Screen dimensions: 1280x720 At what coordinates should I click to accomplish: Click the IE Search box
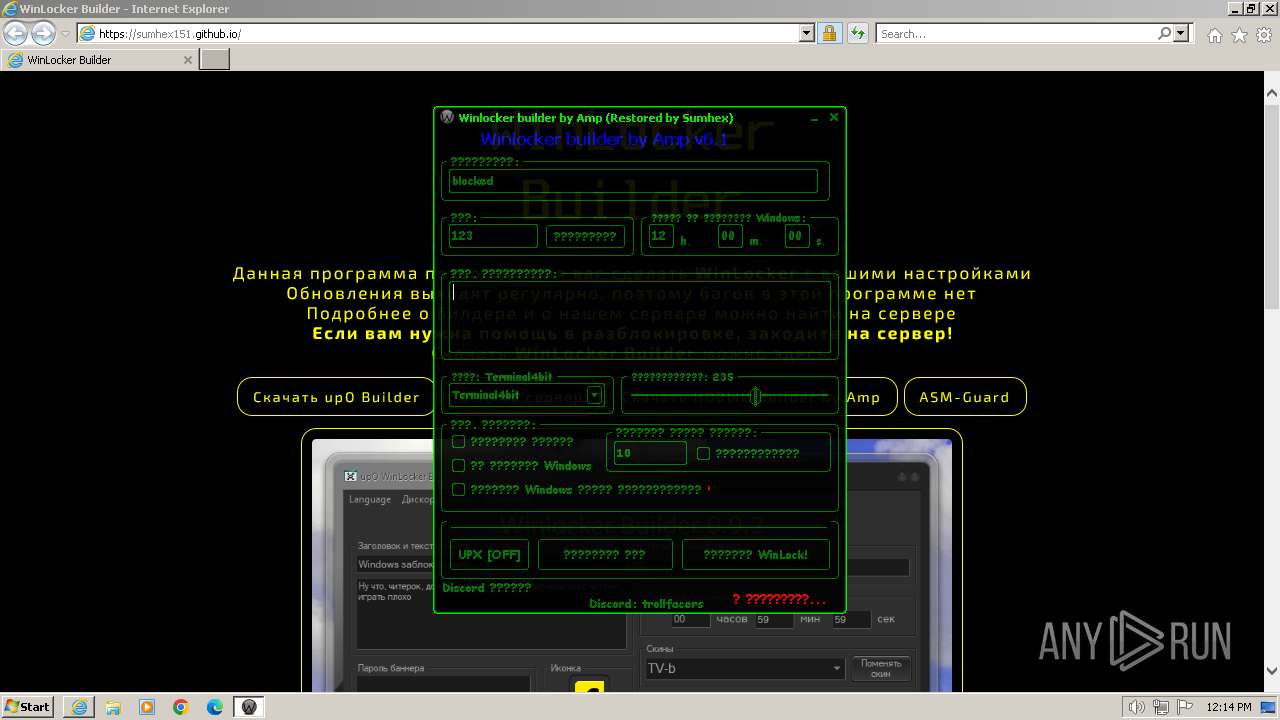coord(1016,34)
